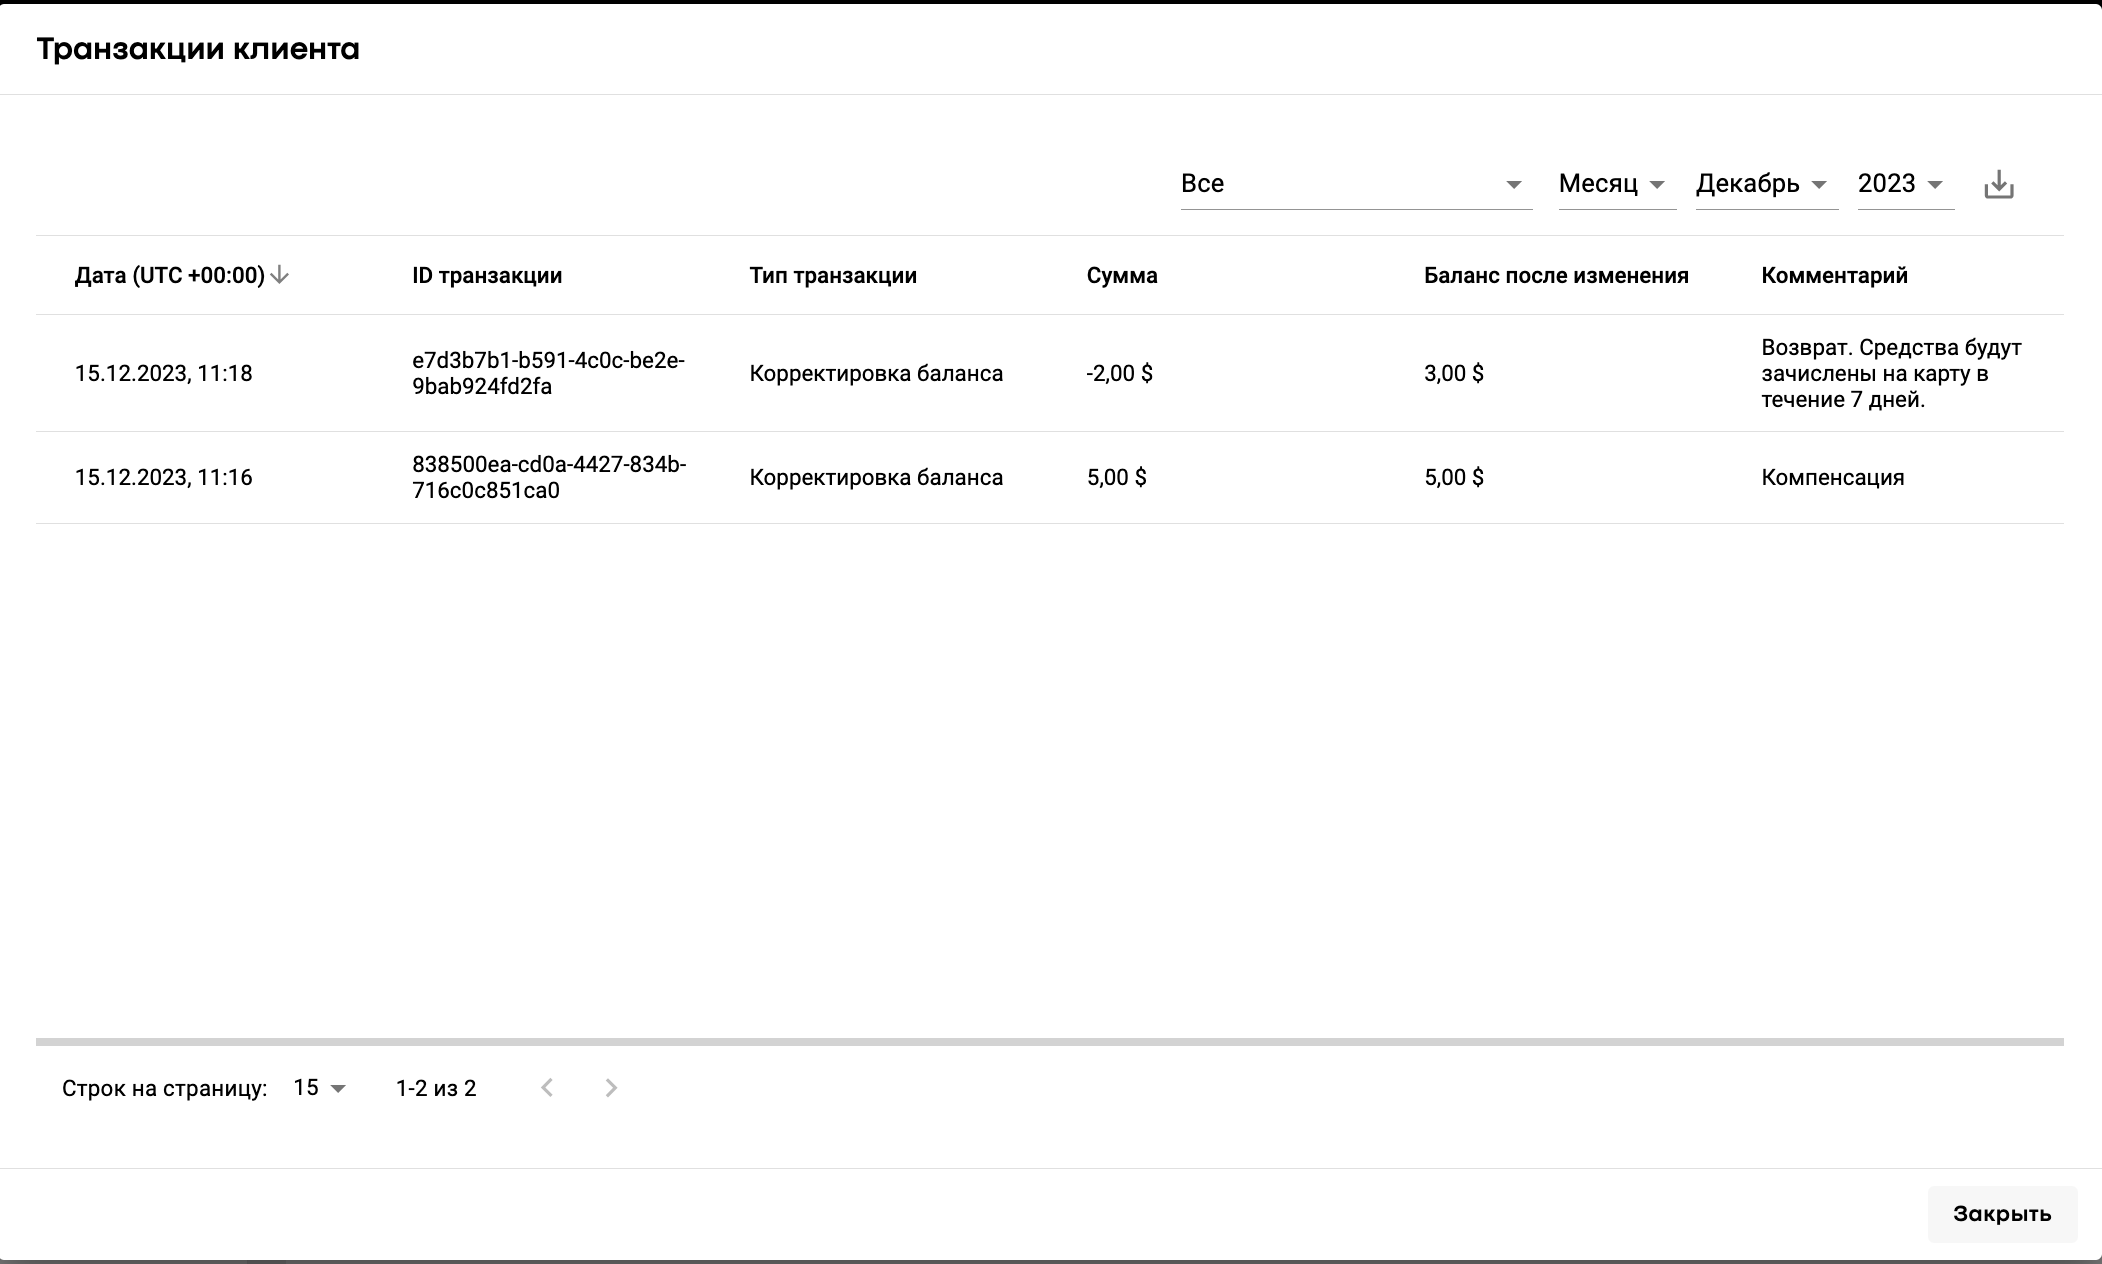The height and width of the screenshot is (1264, 2102).
Task: Expand the 'Месяц' period dropdown
Action: [1615, 184]
